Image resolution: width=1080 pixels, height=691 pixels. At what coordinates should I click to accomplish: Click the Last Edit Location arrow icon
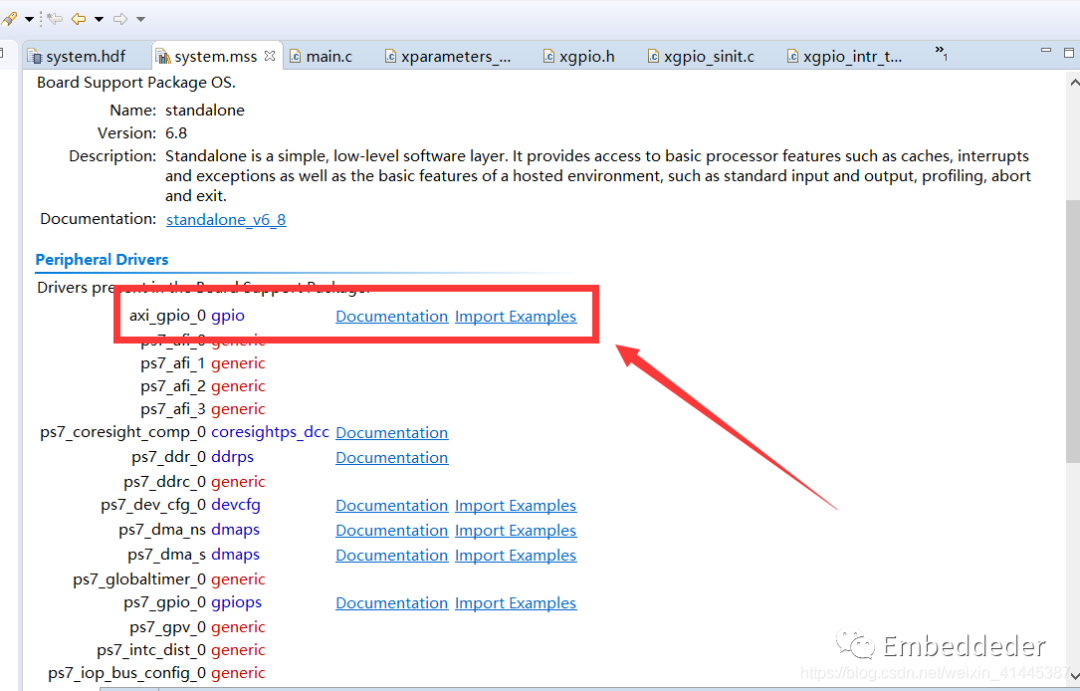tap(56, 19)
